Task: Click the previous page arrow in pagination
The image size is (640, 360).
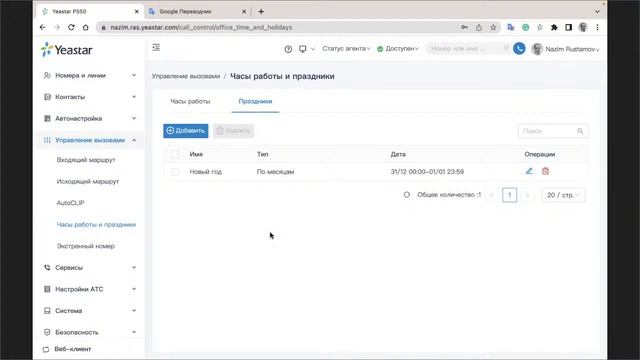Action: (491, 195)
